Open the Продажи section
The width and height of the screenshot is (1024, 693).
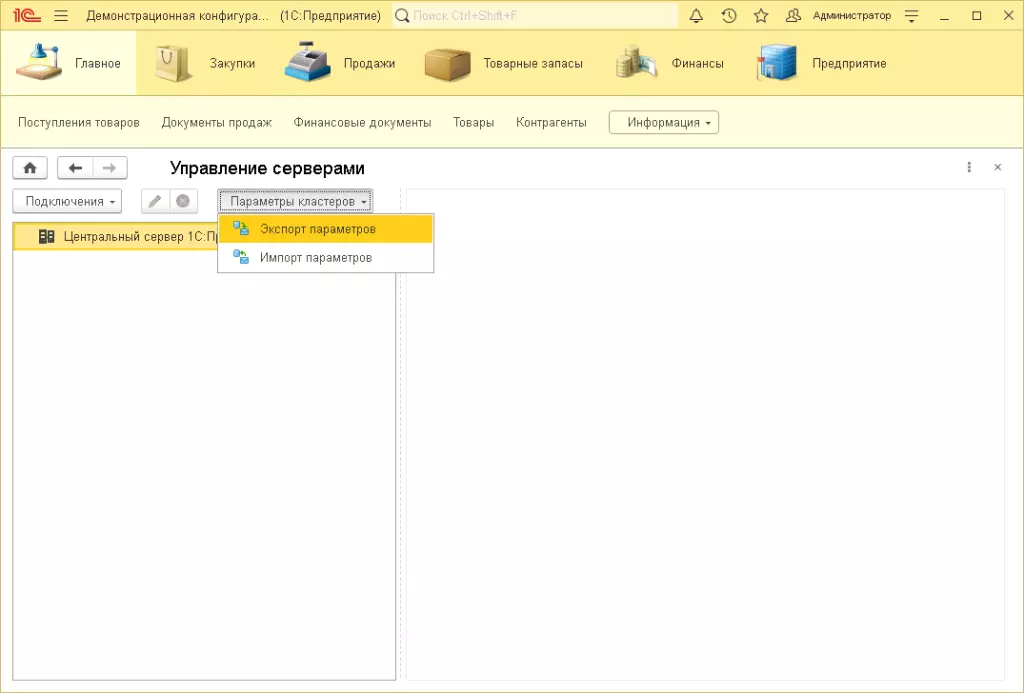[x=340, y=63]
